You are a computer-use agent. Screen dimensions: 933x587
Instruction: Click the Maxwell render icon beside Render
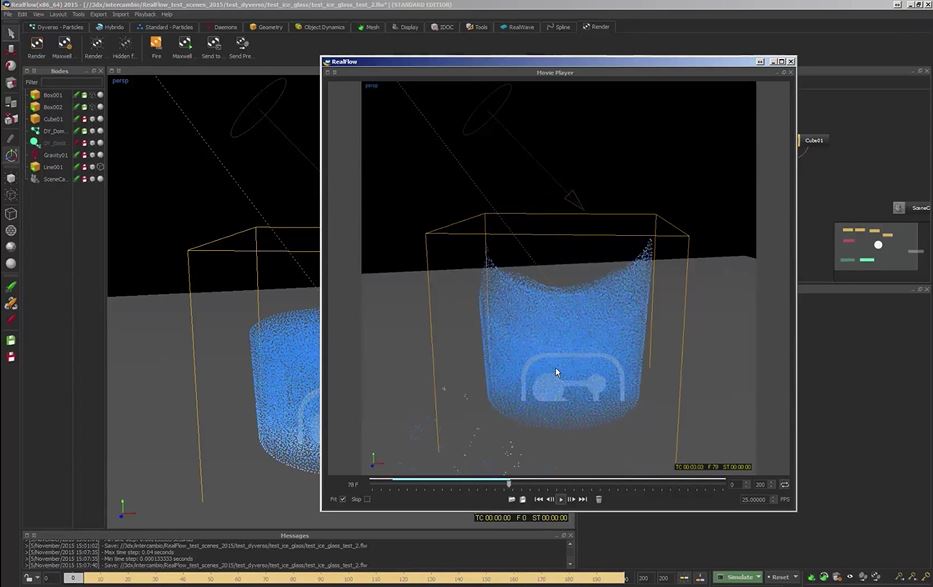coord(64,43)
